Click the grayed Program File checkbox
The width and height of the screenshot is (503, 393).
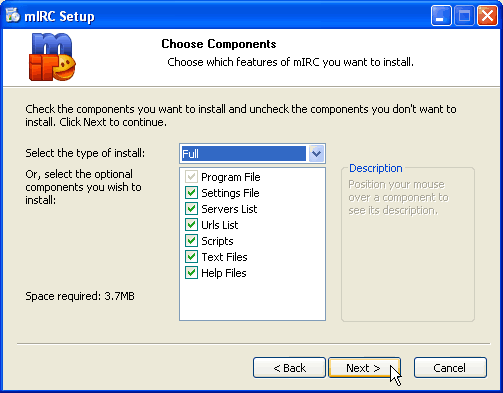[x=191, y=177]
